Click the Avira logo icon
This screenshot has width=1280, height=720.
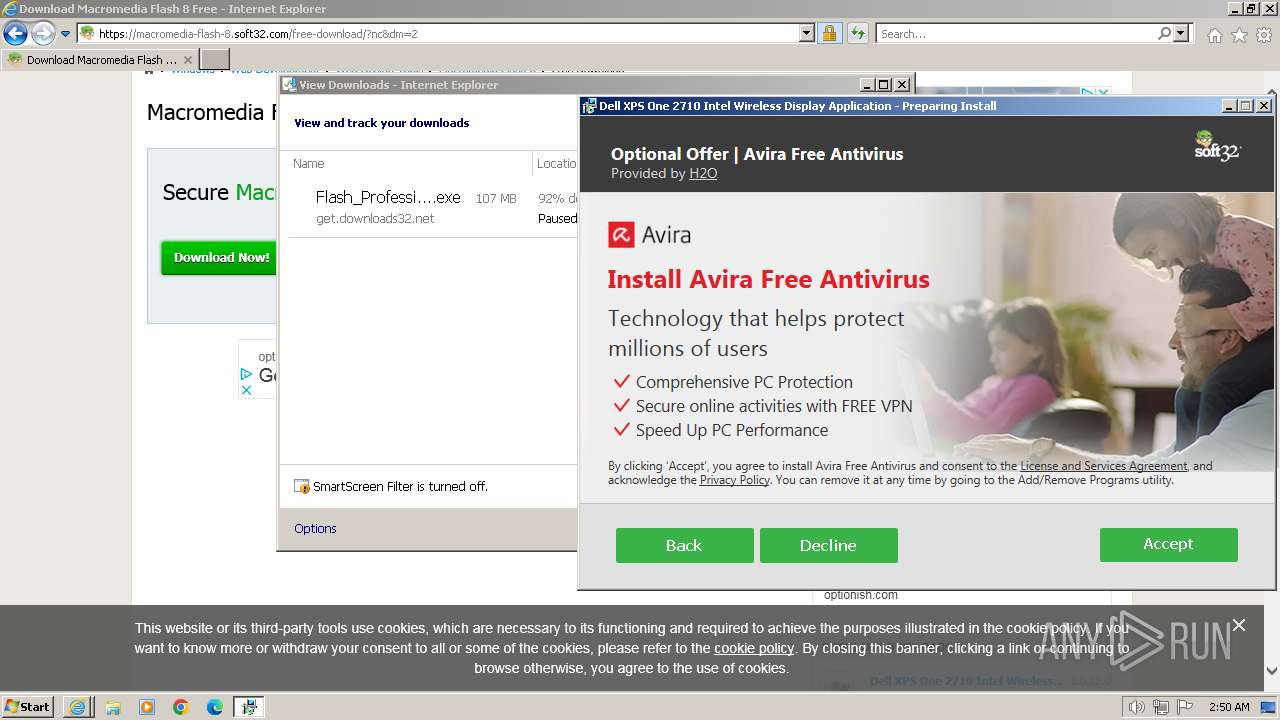coord(620,235)
